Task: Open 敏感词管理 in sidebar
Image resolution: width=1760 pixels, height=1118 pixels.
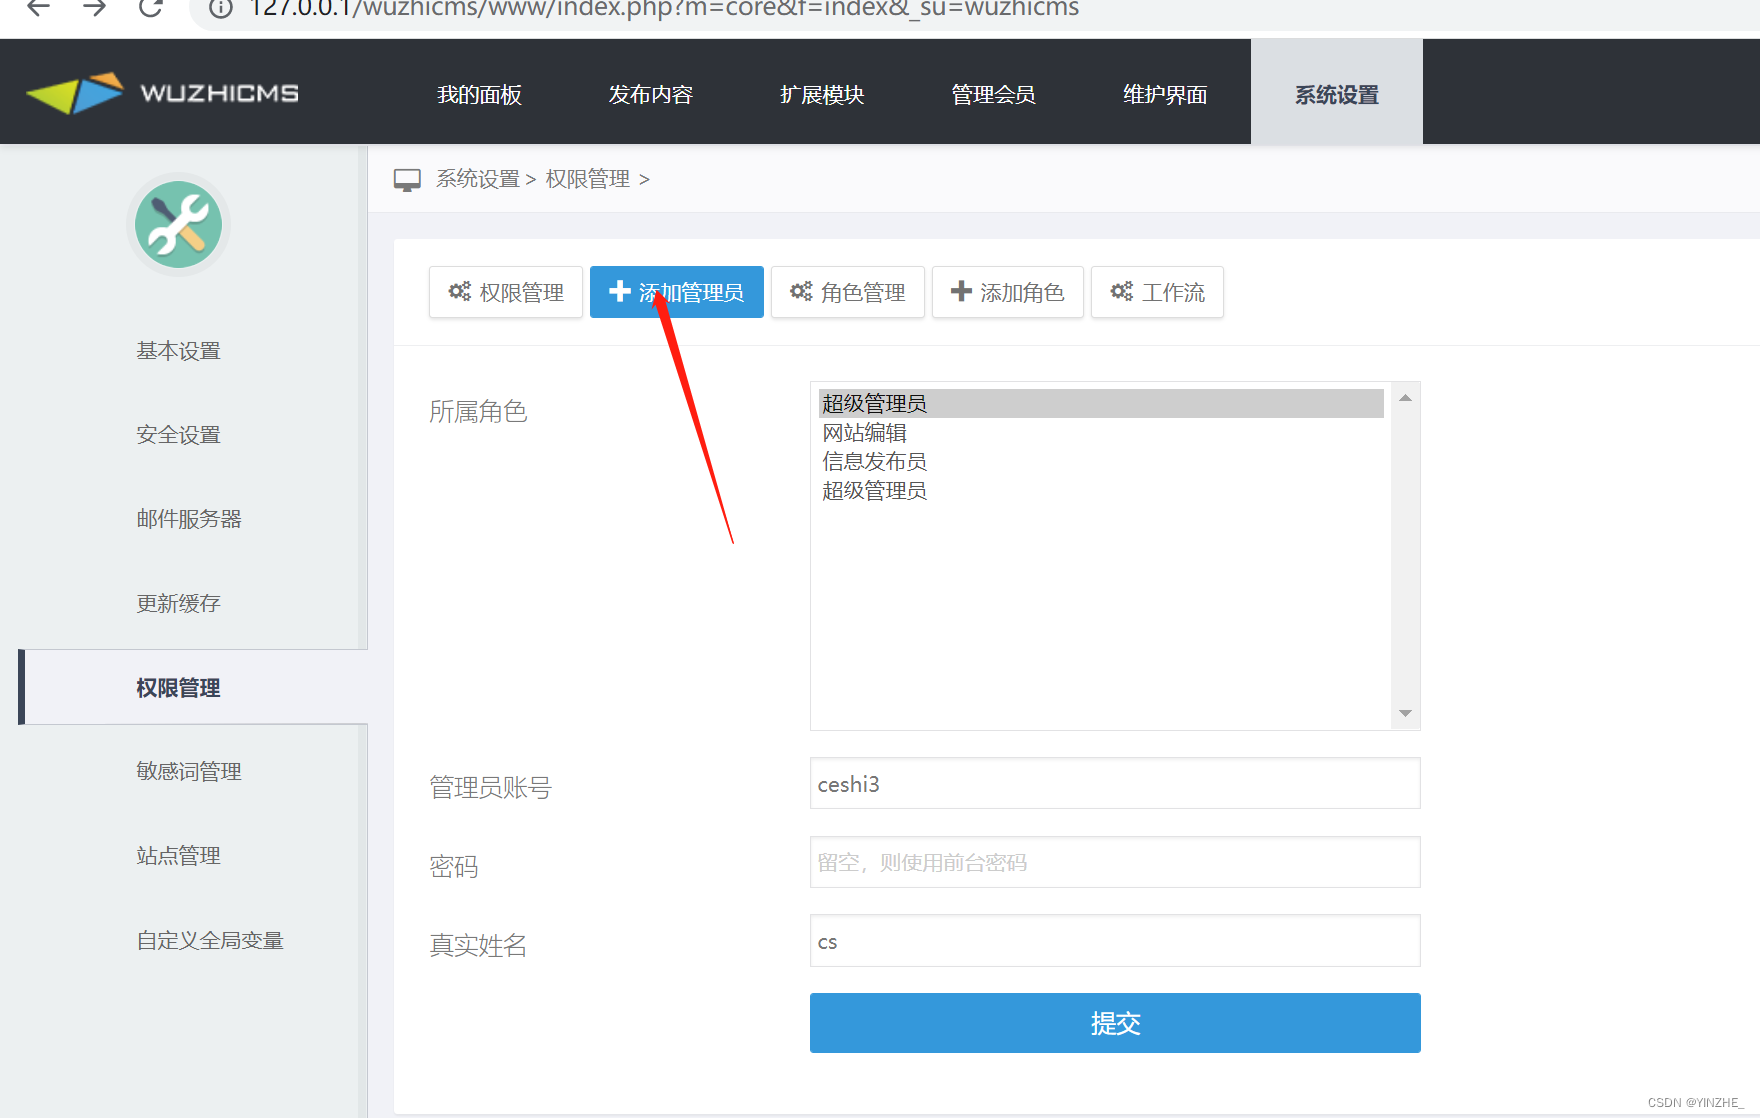Action: (x=189, y=771)
